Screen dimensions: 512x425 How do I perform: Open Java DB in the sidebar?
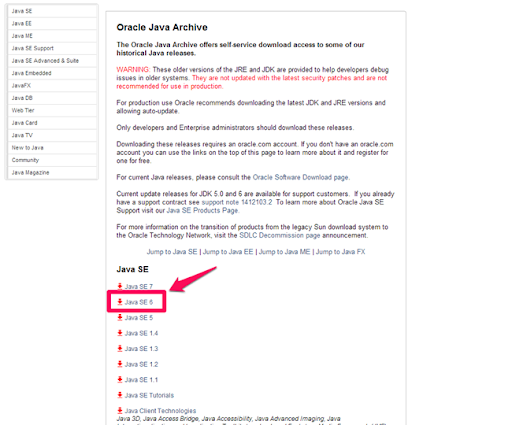pyautogui.click(x=52, y=98)
